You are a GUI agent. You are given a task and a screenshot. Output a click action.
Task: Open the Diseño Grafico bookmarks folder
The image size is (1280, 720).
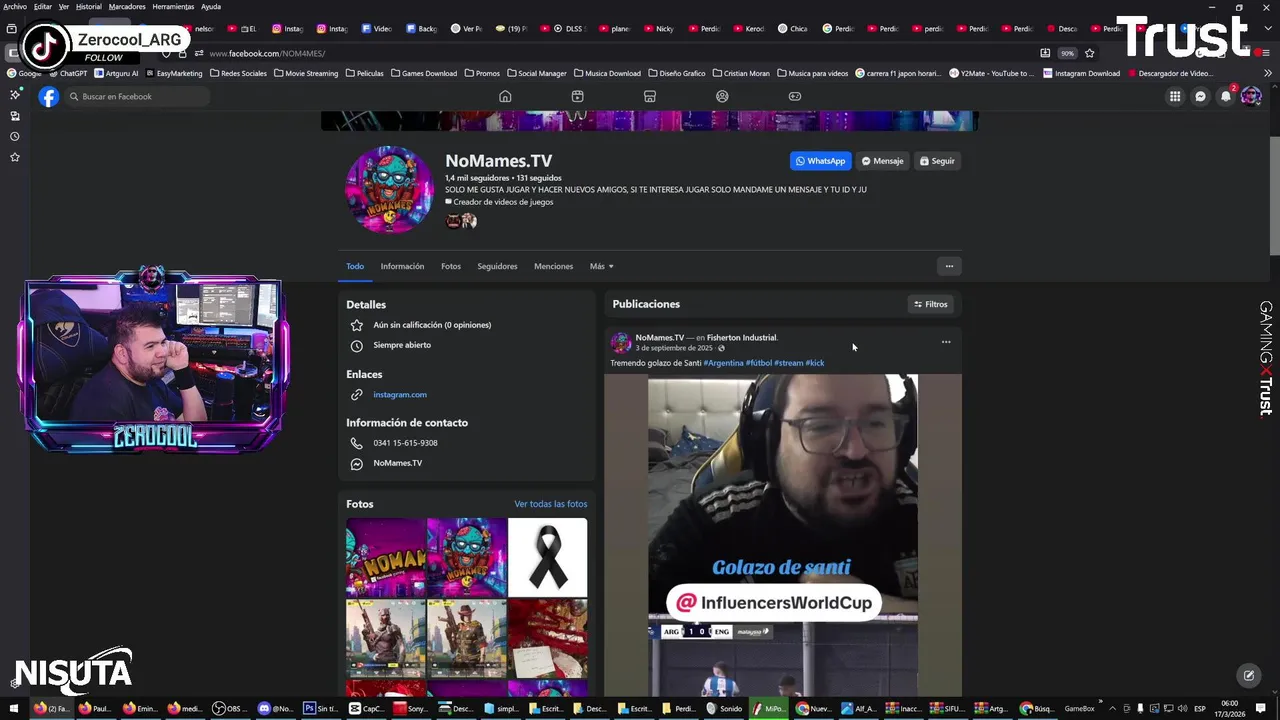tap(677, 73)
